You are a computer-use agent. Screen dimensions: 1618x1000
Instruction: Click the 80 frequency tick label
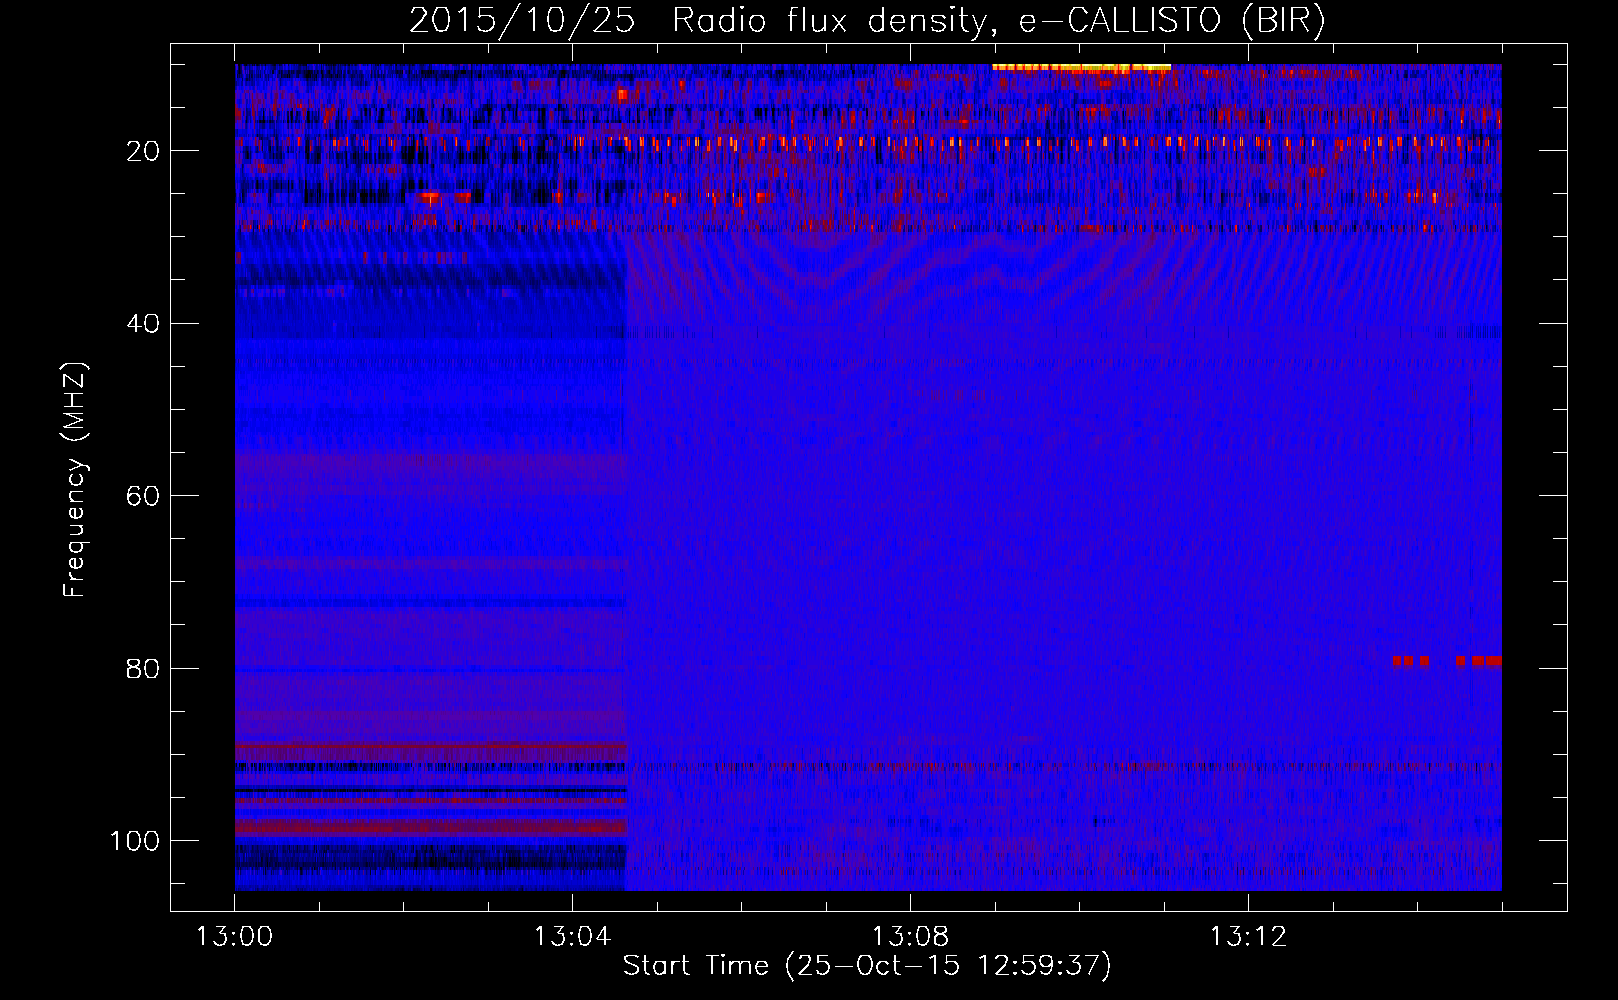tap(144, 668)
